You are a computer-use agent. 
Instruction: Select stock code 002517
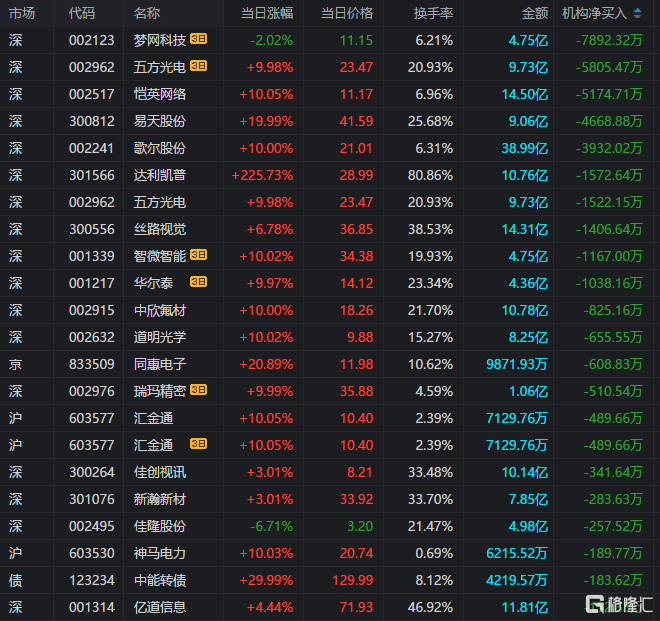(91, 94)
